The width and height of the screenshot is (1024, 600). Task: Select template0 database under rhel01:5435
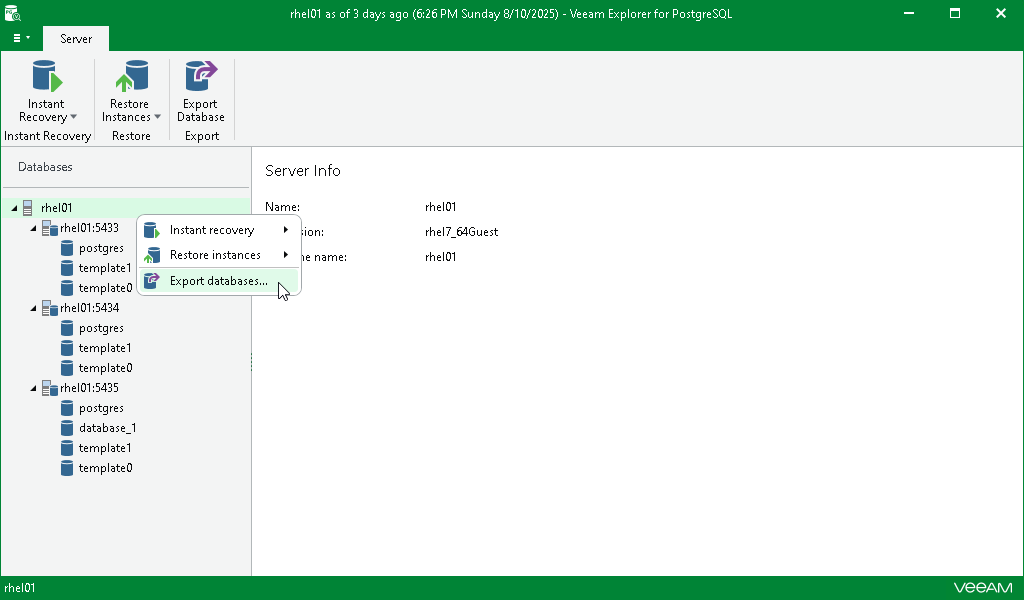[x=106, y=468]
